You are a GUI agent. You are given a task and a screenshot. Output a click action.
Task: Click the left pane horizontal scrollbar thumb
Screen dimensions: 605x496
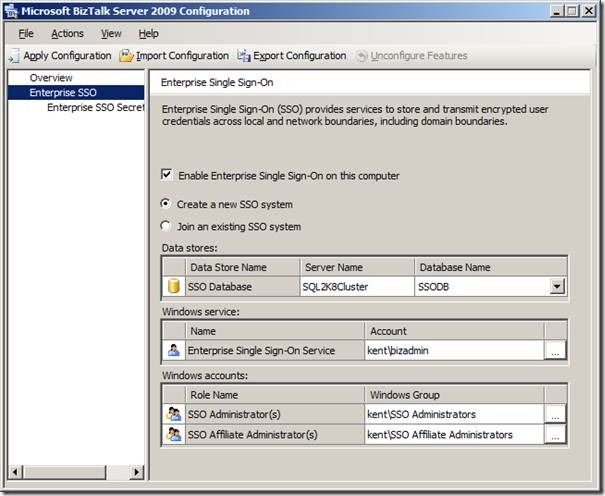64,472
